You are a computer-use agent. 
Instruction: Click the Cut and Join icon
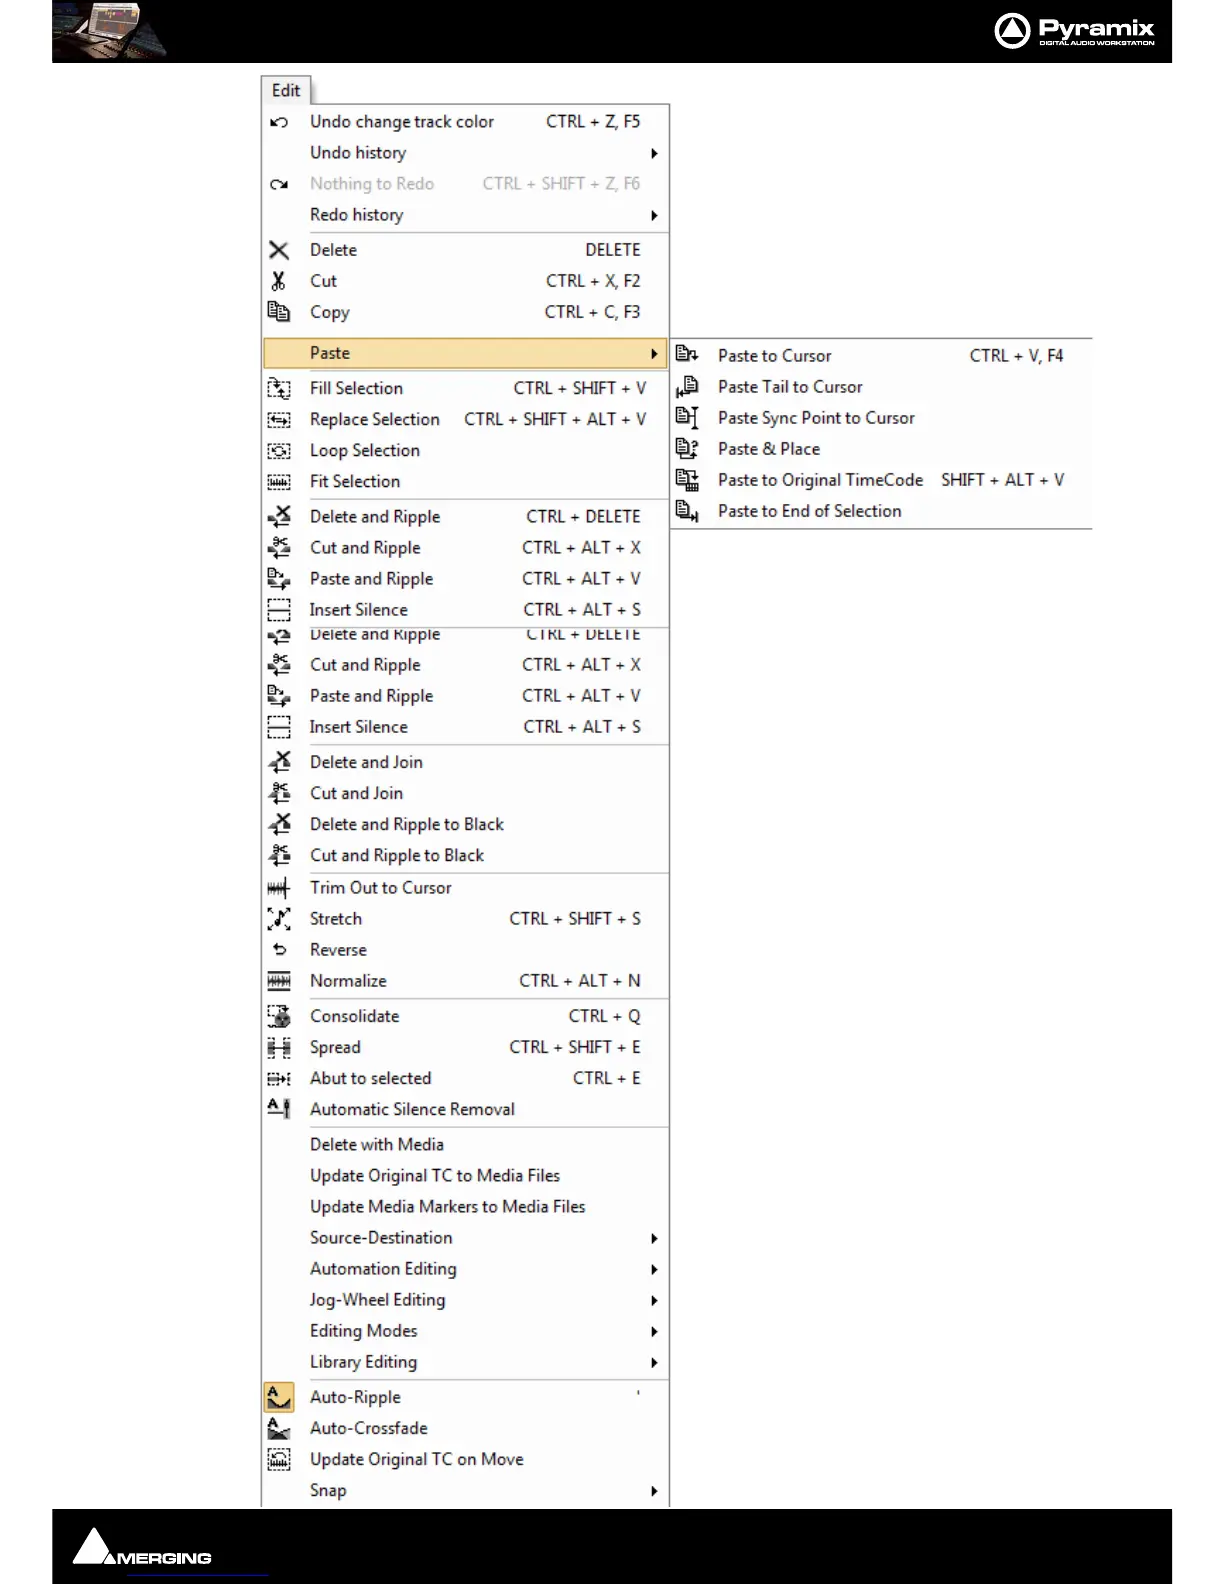tap(279, 793)
